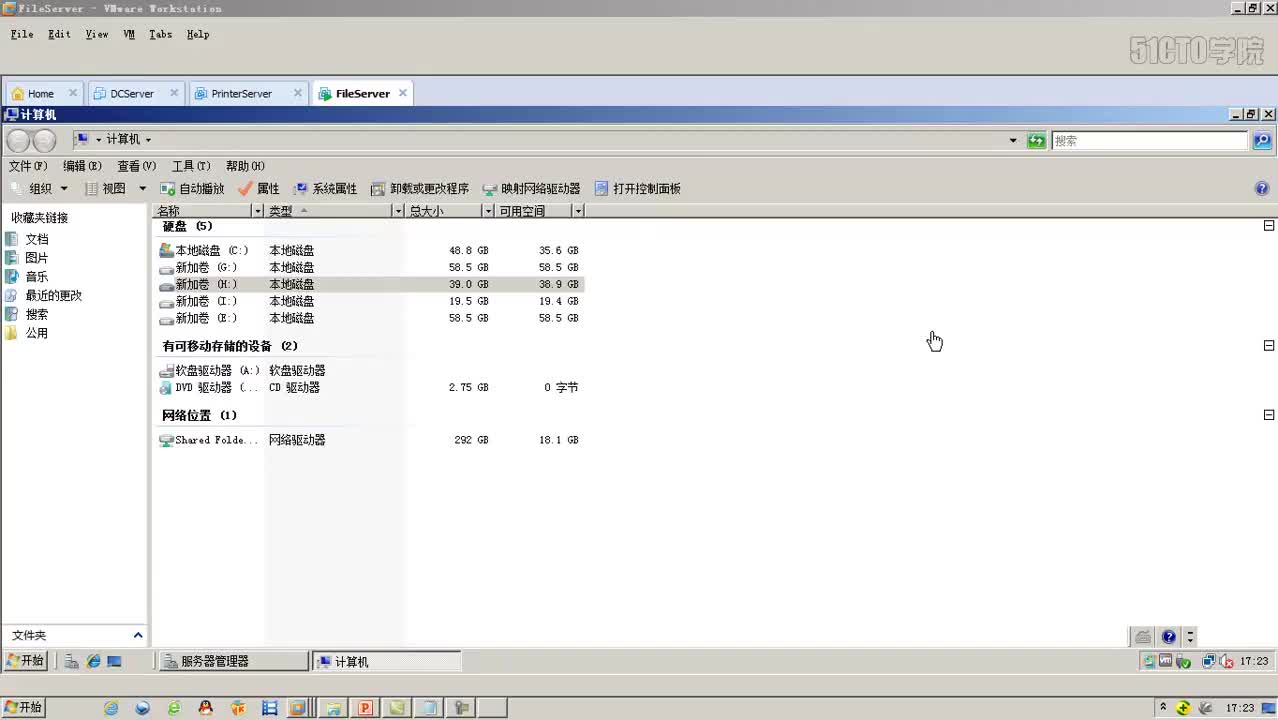This screenshot has width=1278, height=720.
Task: Open 自动播放 (AutoPlay) toolbar item
Action: (192, 189)
